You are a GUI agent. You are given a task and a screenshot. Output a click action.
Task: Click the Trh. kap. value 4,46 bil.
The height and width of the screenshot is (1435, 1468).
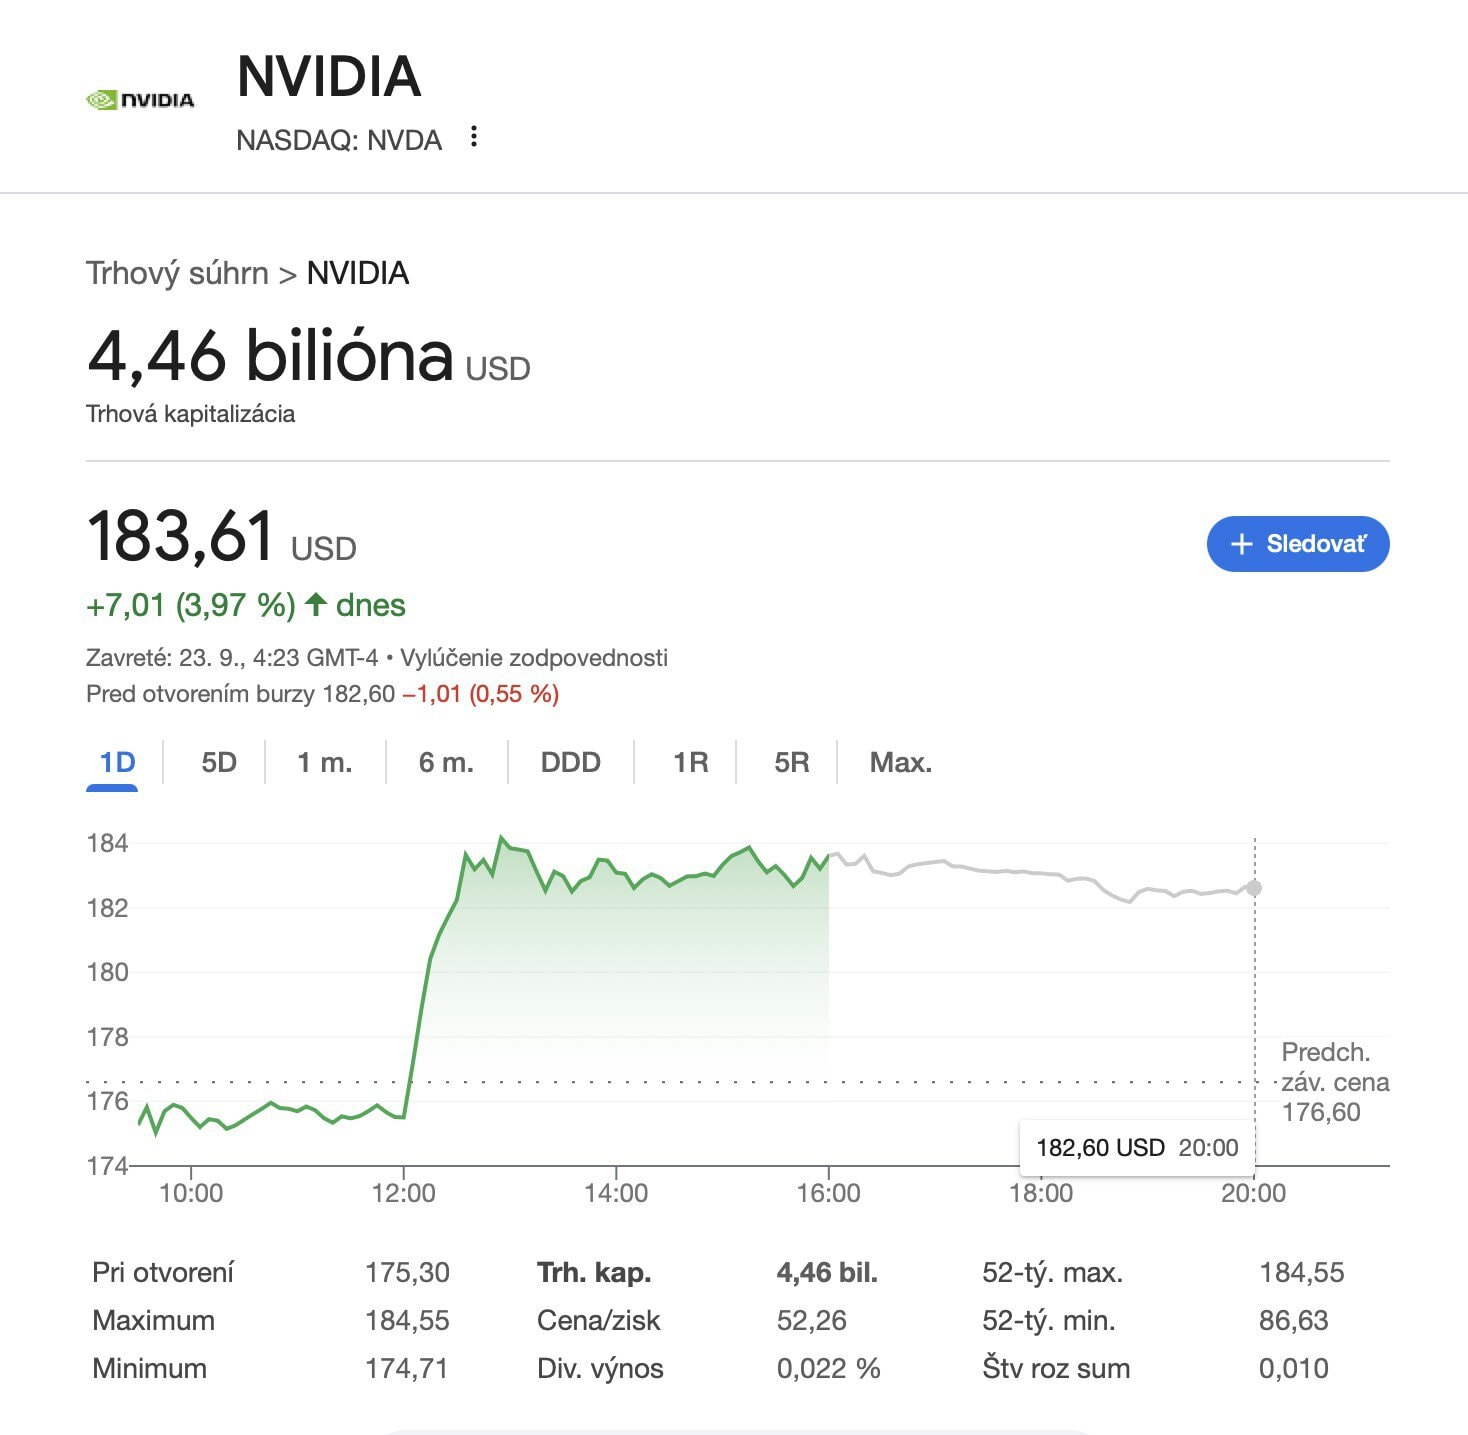pos(827,1272)
